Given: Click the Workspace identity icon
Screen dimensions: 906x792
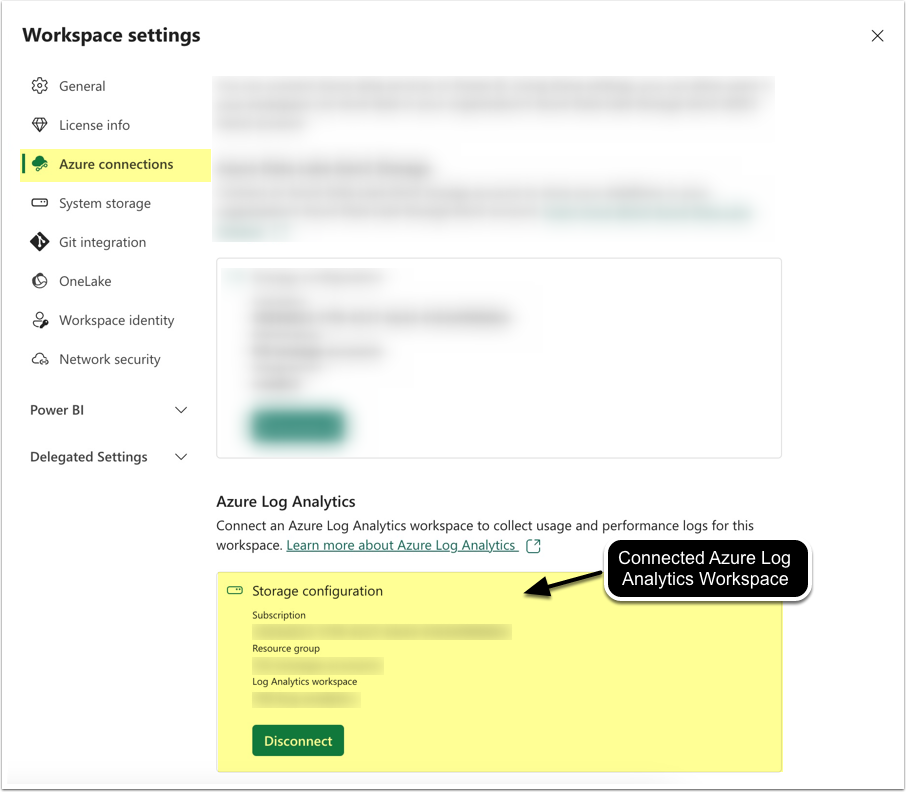Looking at the screenshot, I should coord(39,320).
